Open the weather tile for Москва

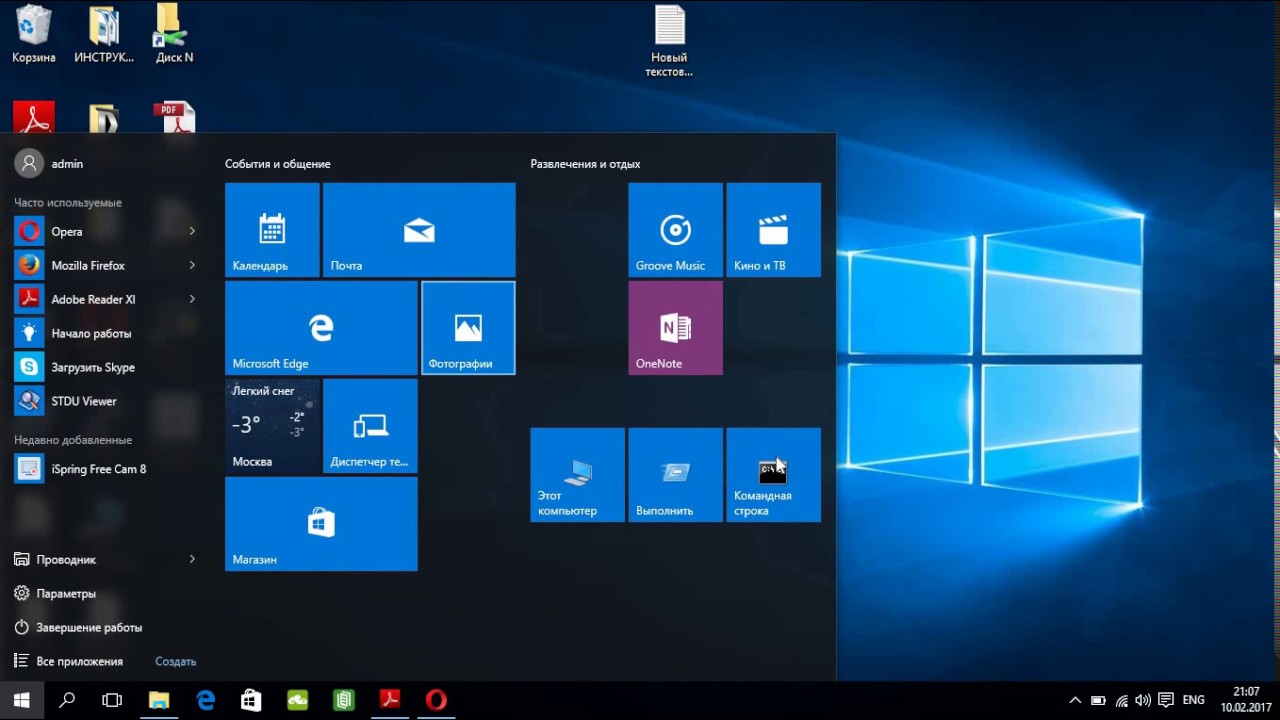tap(272, 426)
